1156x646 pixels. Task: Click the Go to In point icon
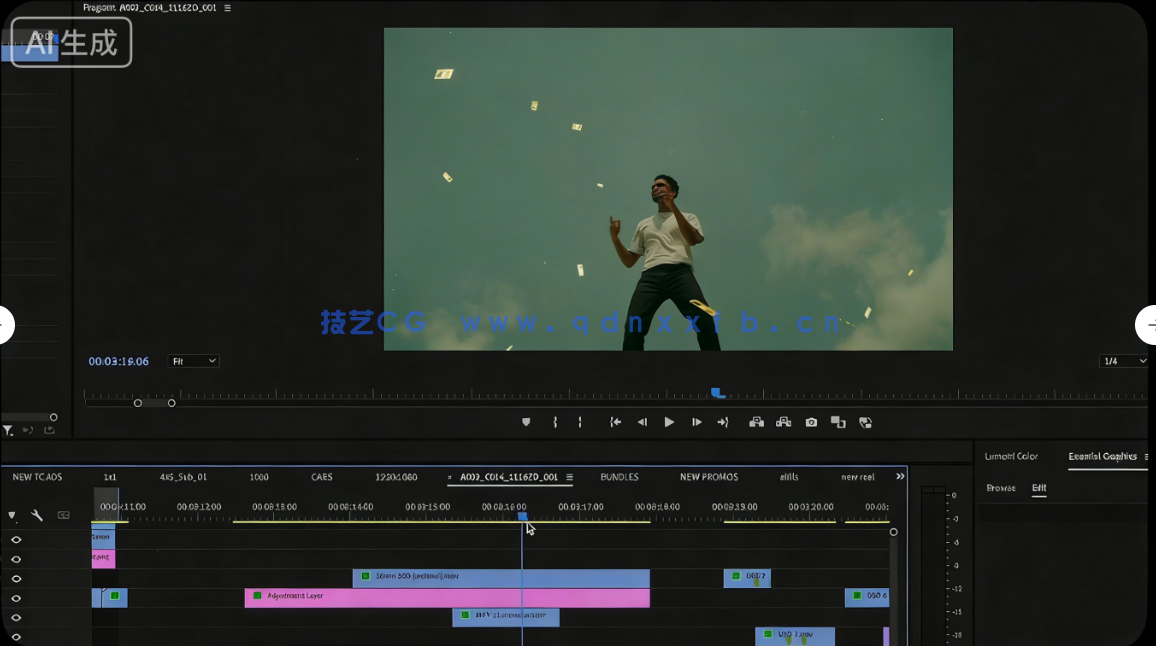pyautogui.click(x=615, y=423)
